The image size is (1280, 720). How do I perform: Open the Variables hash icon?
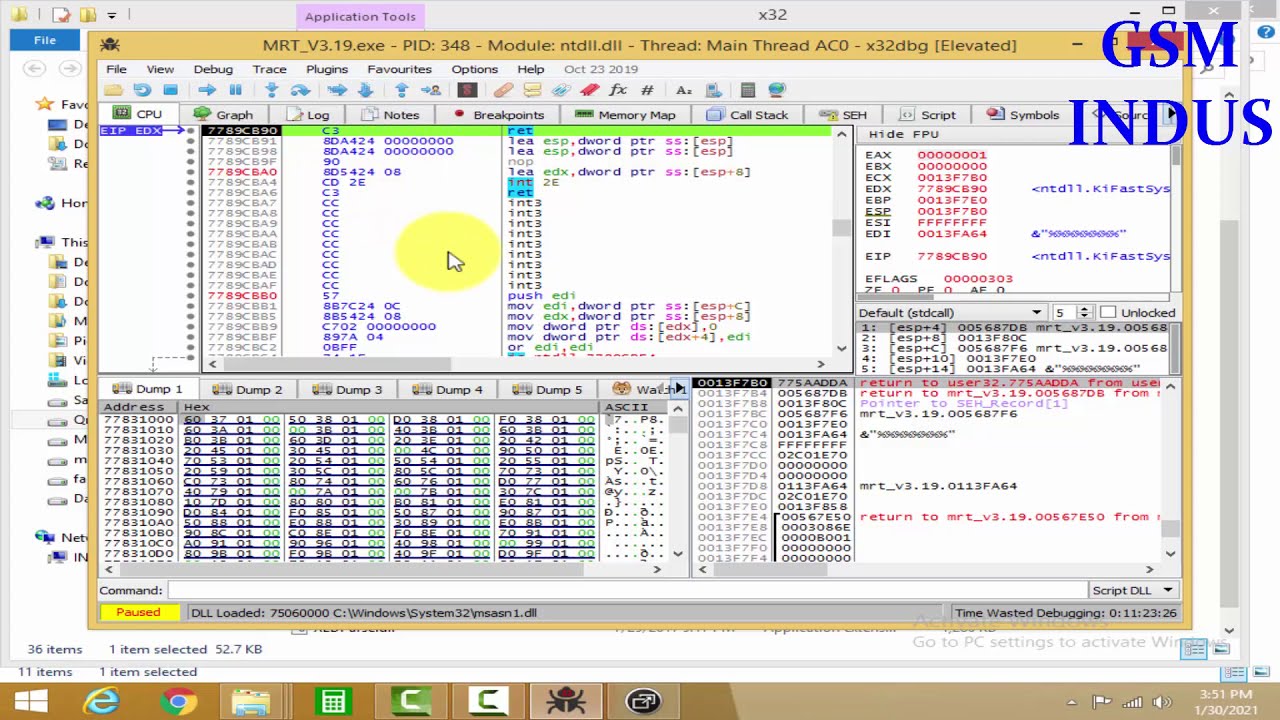tap(647, 90)
